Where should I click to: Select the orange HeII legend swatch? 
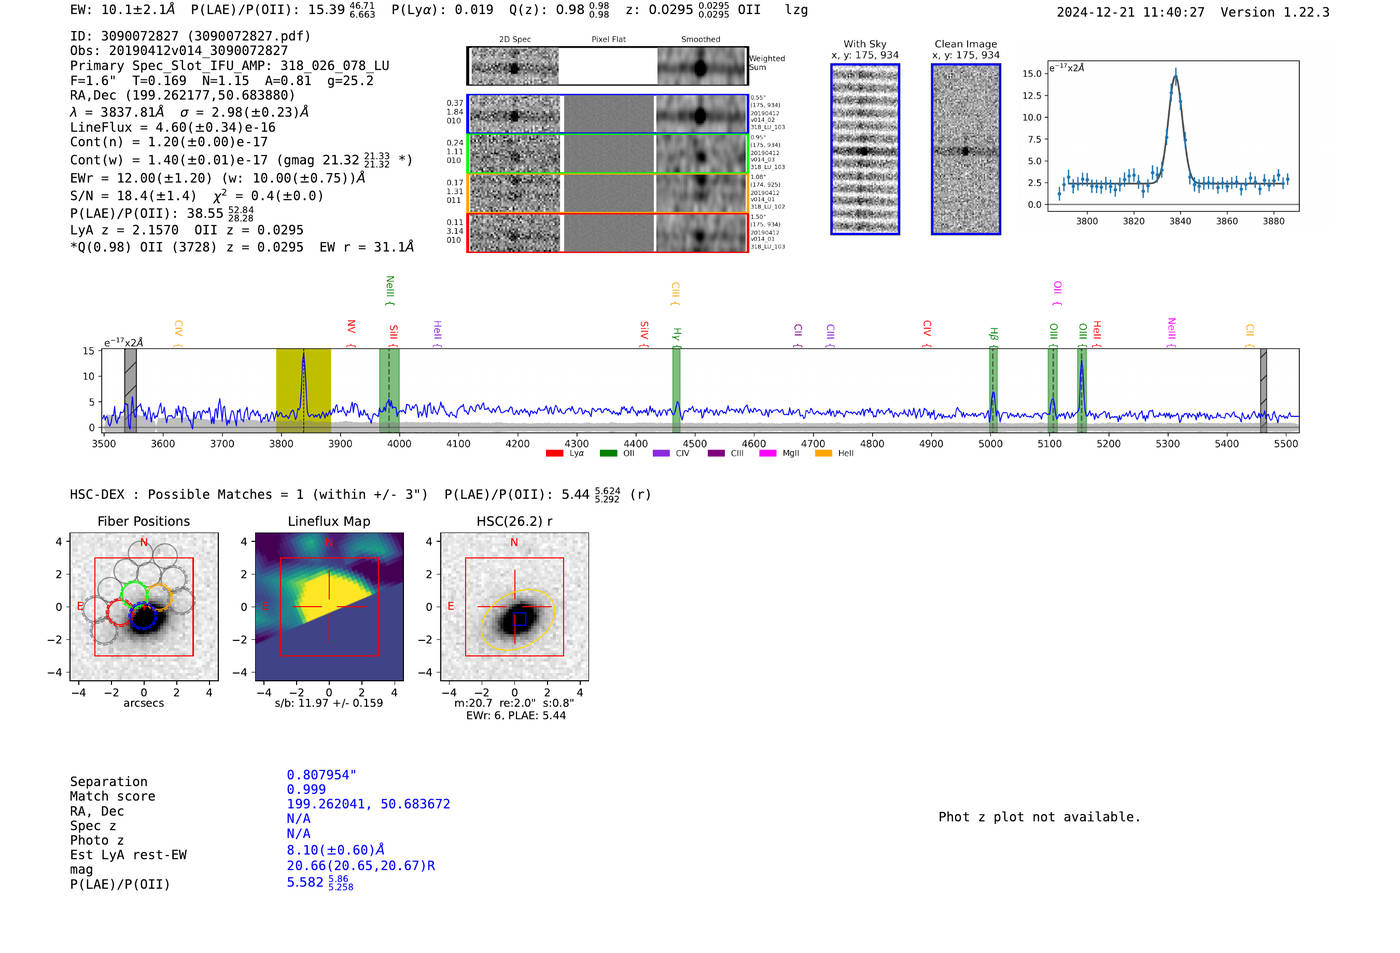tap(823, 454)
